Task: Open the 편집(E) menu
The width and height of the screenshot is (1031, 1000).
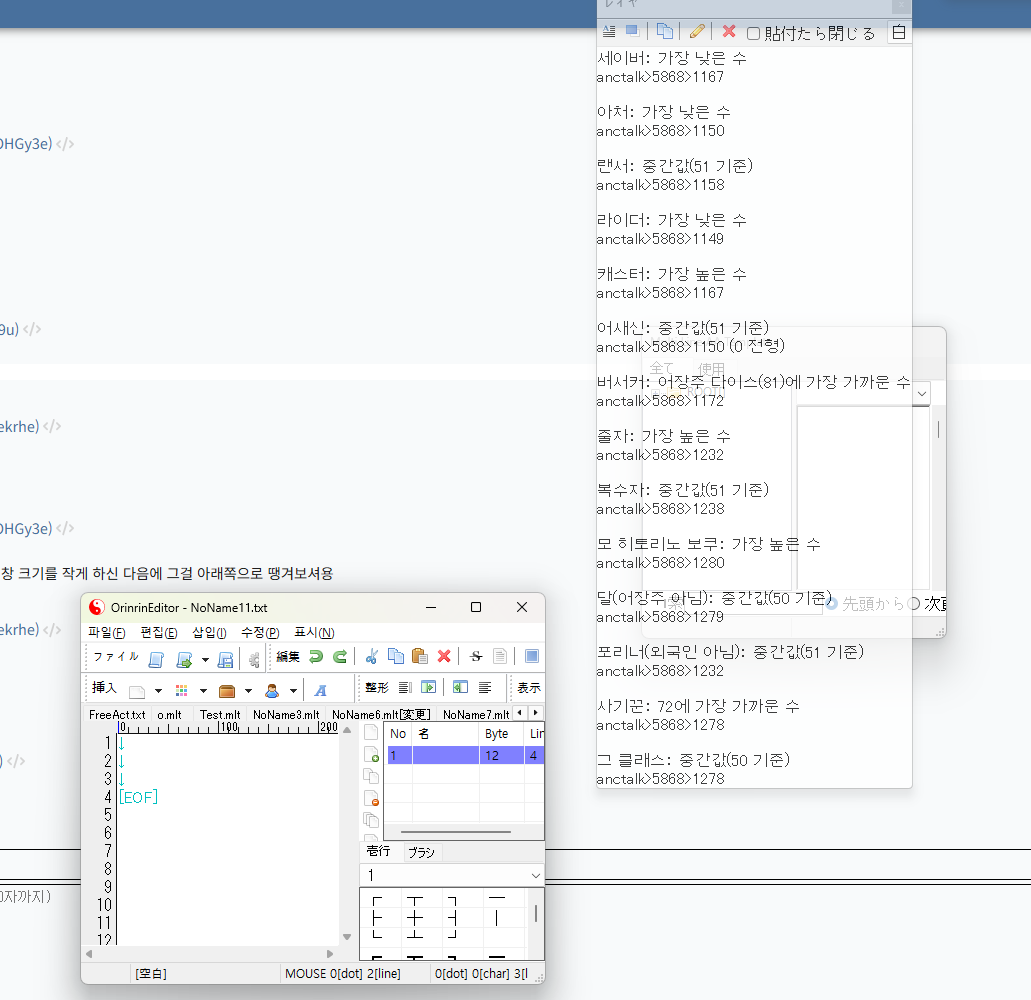Action: pyautogui.click(x=159, y=632)
